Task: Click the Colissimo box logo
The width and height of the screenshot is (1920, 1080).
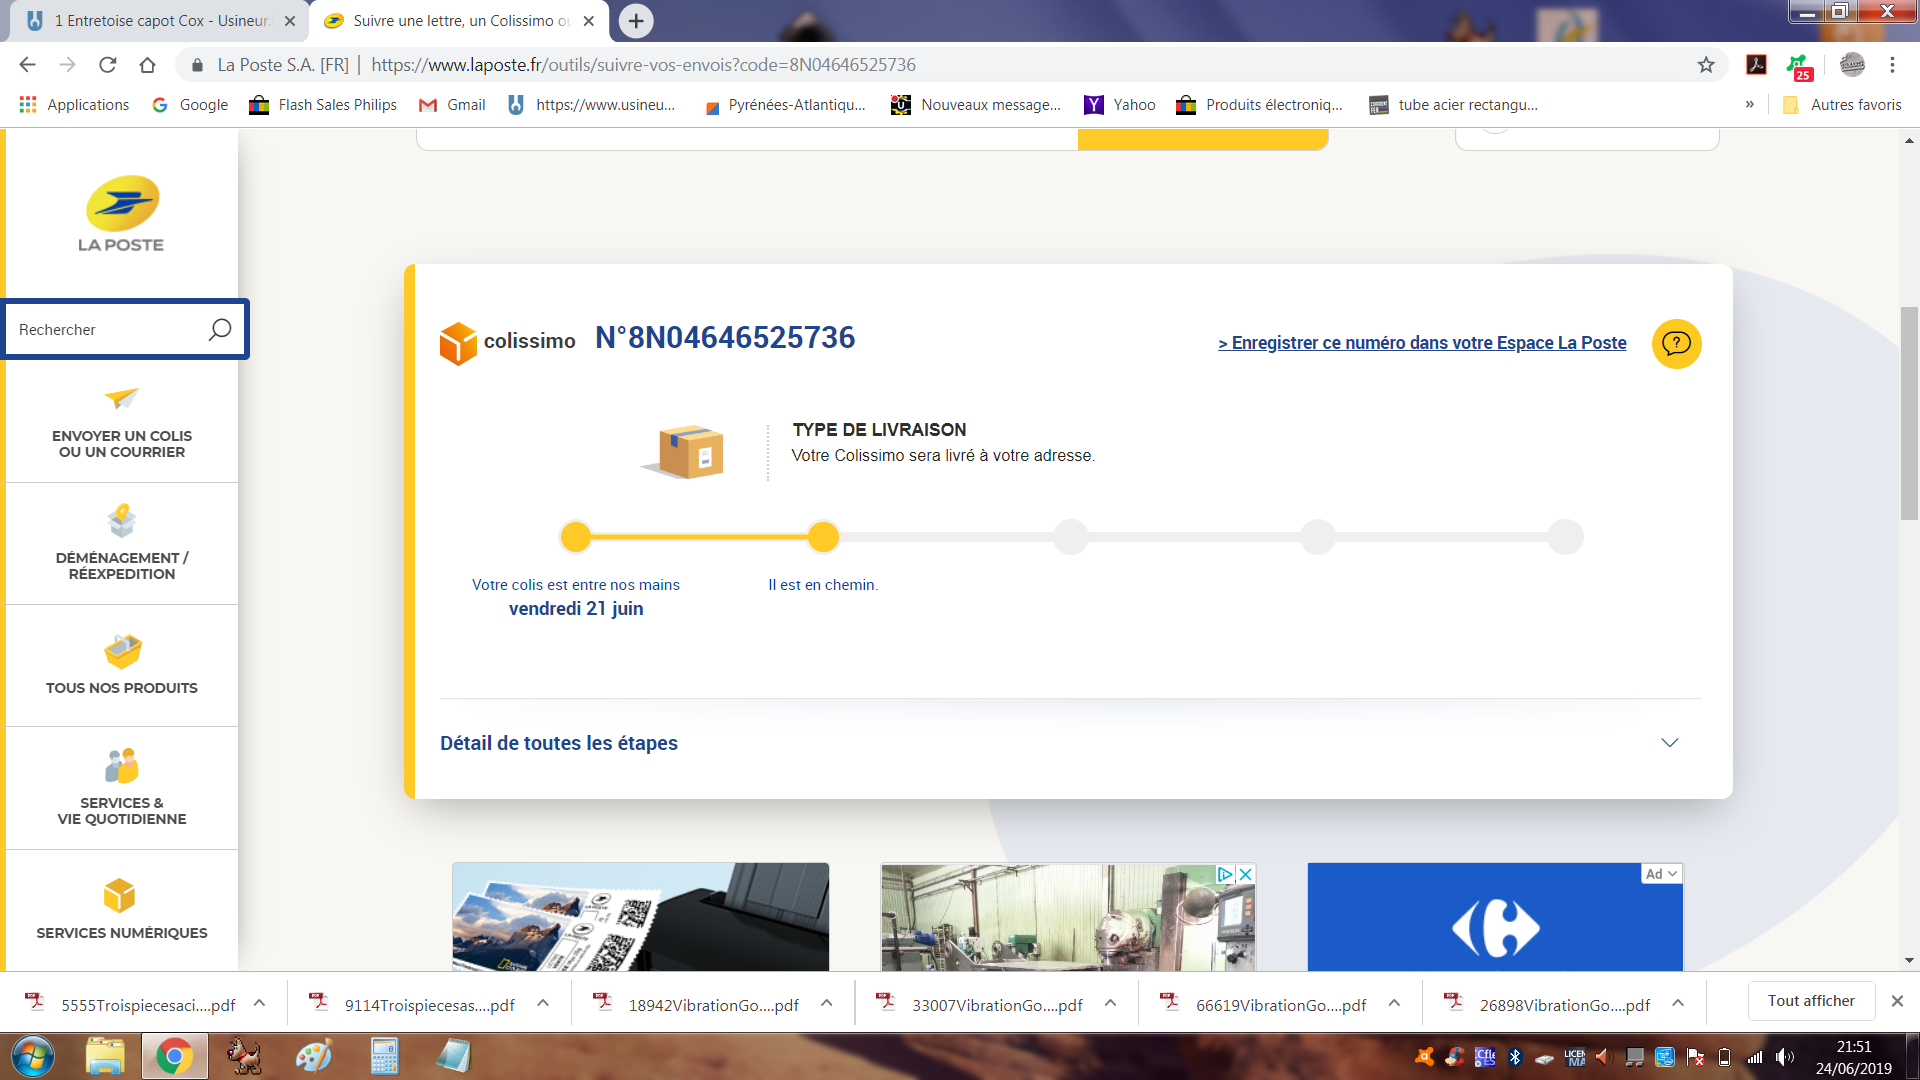Action: (x=458, y=343)
